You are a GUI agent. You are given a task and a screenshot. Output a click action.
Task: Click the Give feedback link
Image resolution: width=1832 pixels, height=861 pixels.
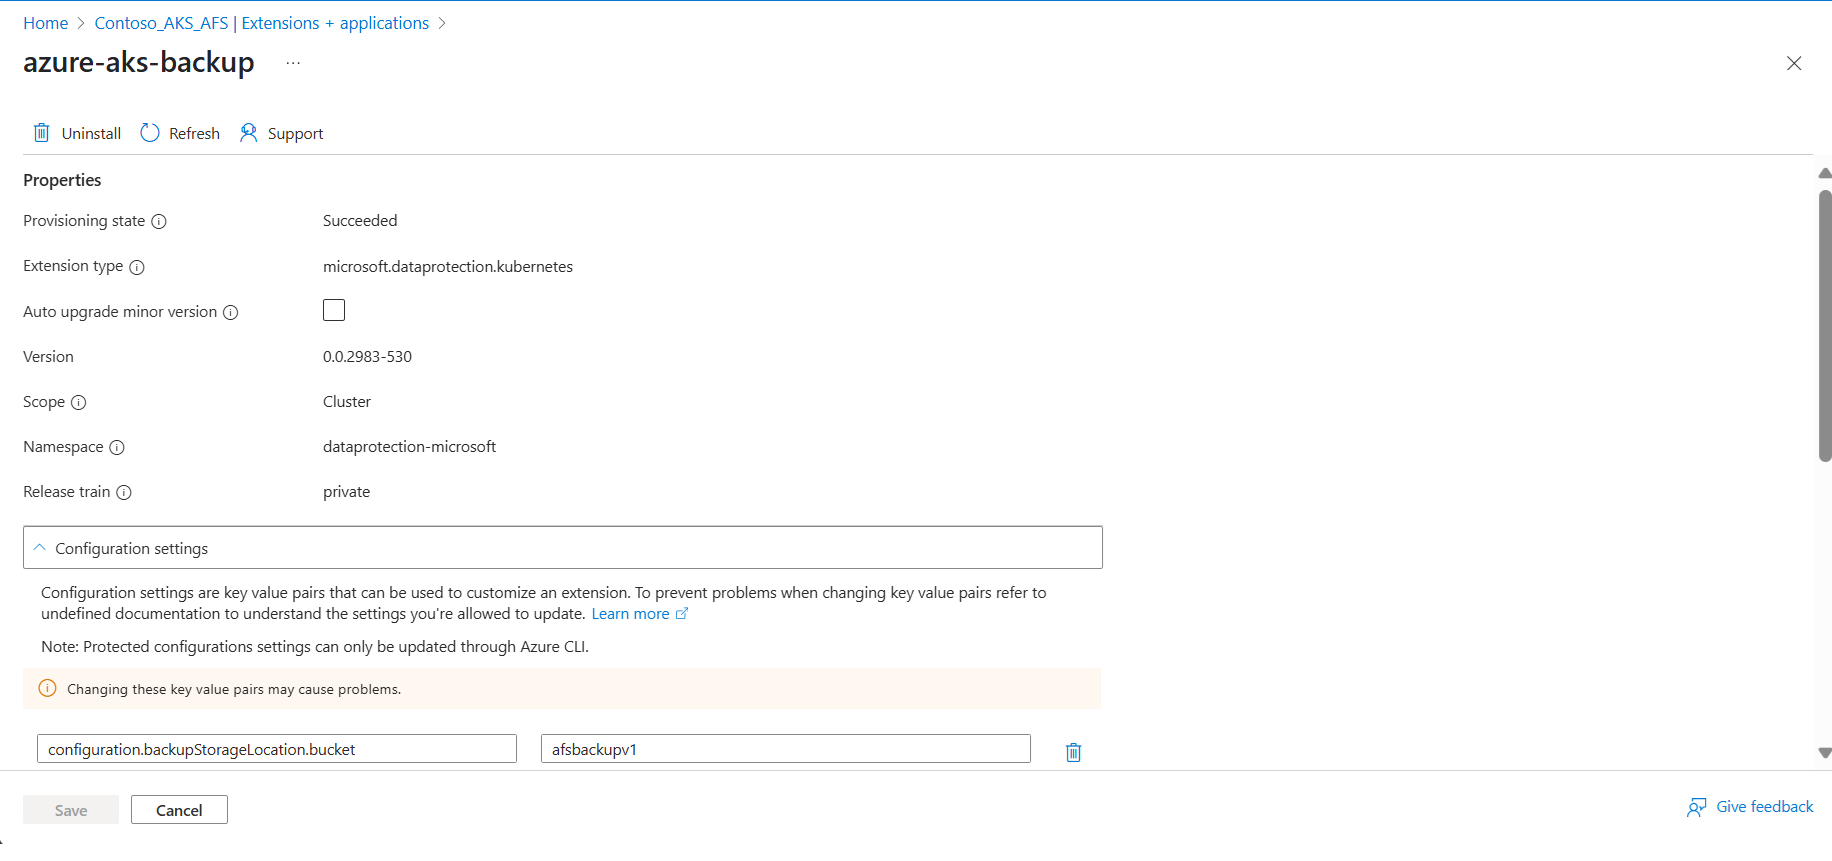point(1764,807)
